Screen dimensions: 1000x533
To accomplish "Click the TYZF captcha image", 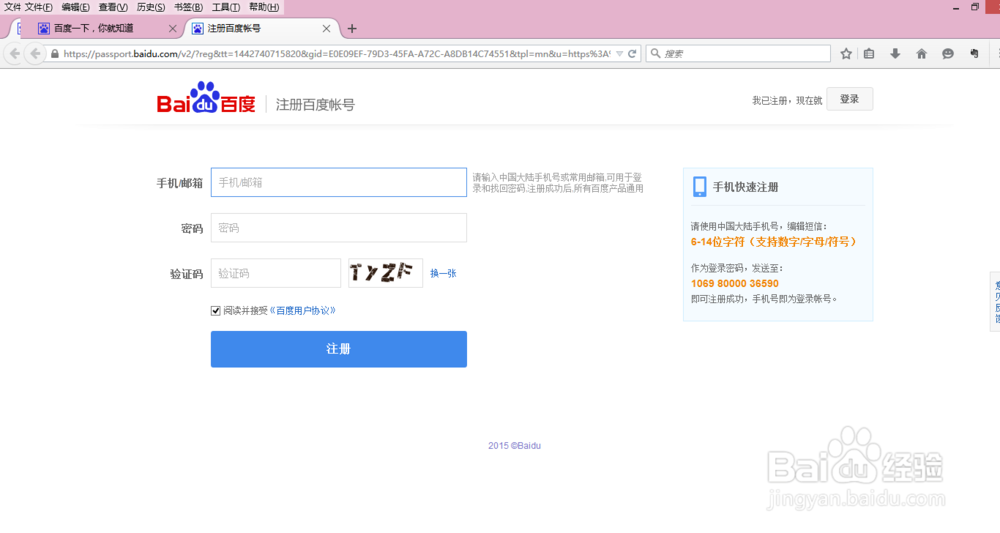I will [385, 273].
